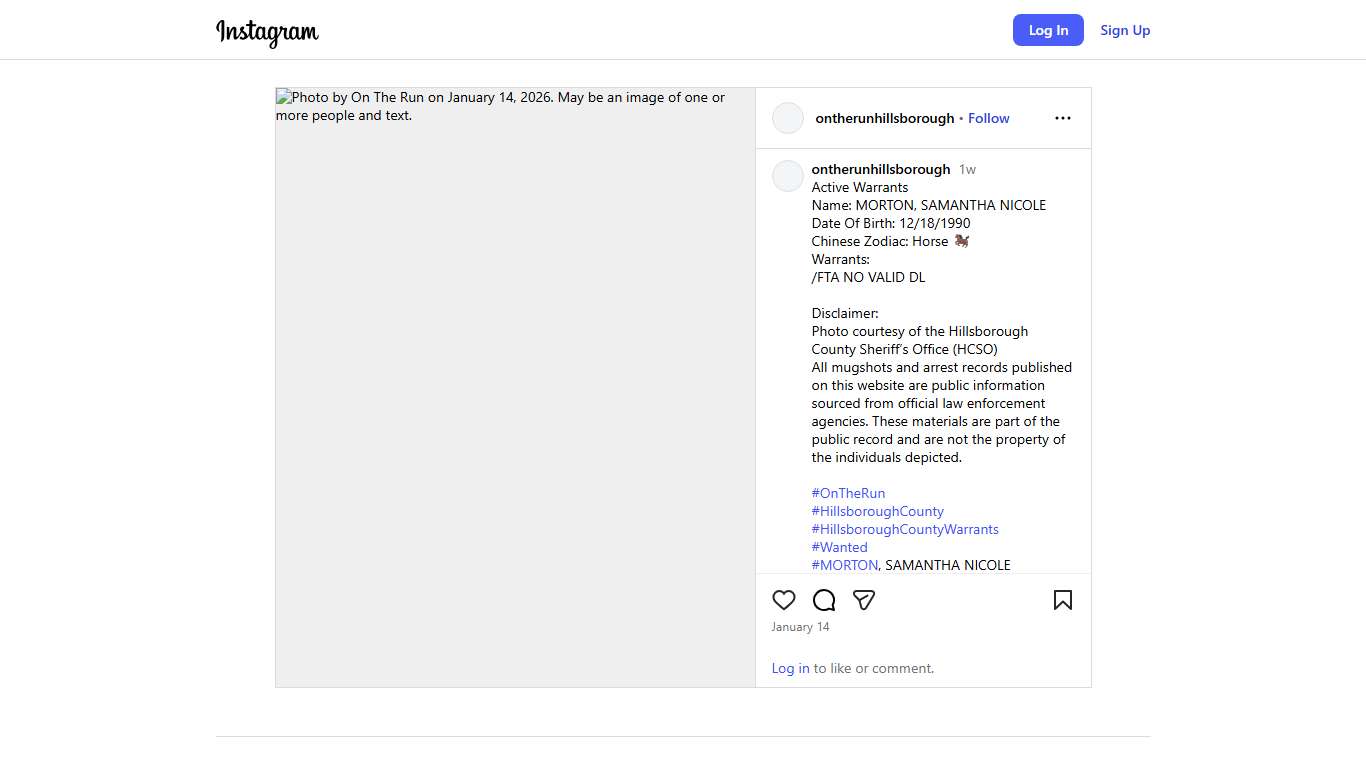Open the three-dot more options menu

click(x=1062, y=118)
